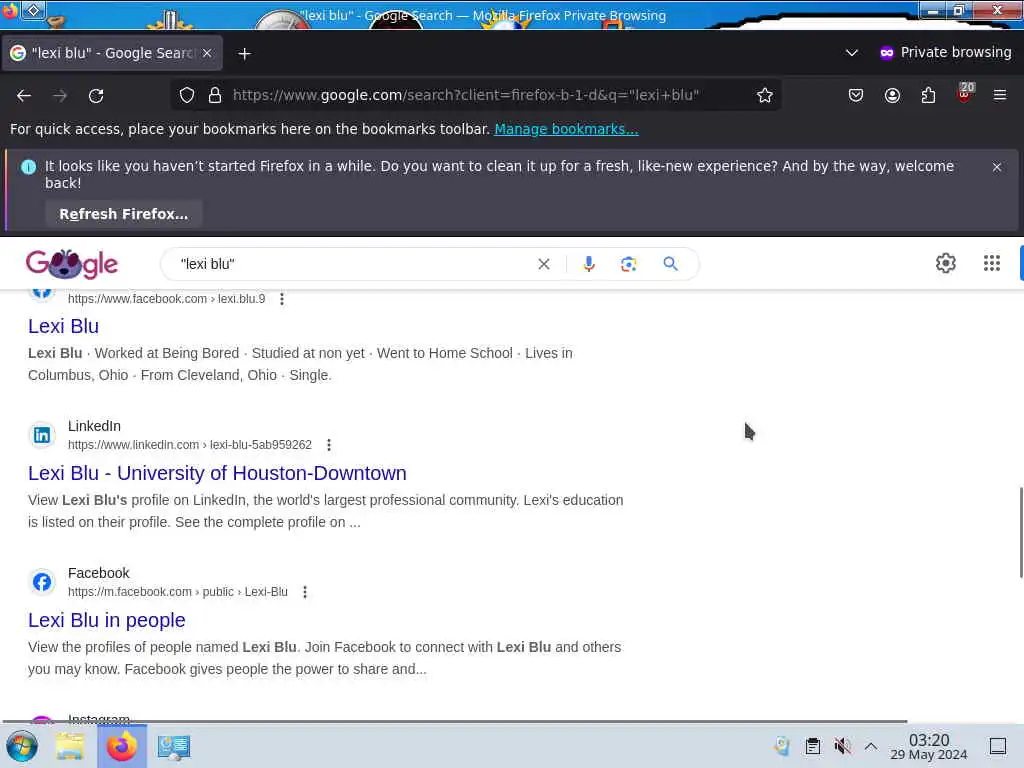The width and height of the screenshot is (1024, 768).
Task: Close the "lexi blu" Google Search tab
Action: (207, 53)
